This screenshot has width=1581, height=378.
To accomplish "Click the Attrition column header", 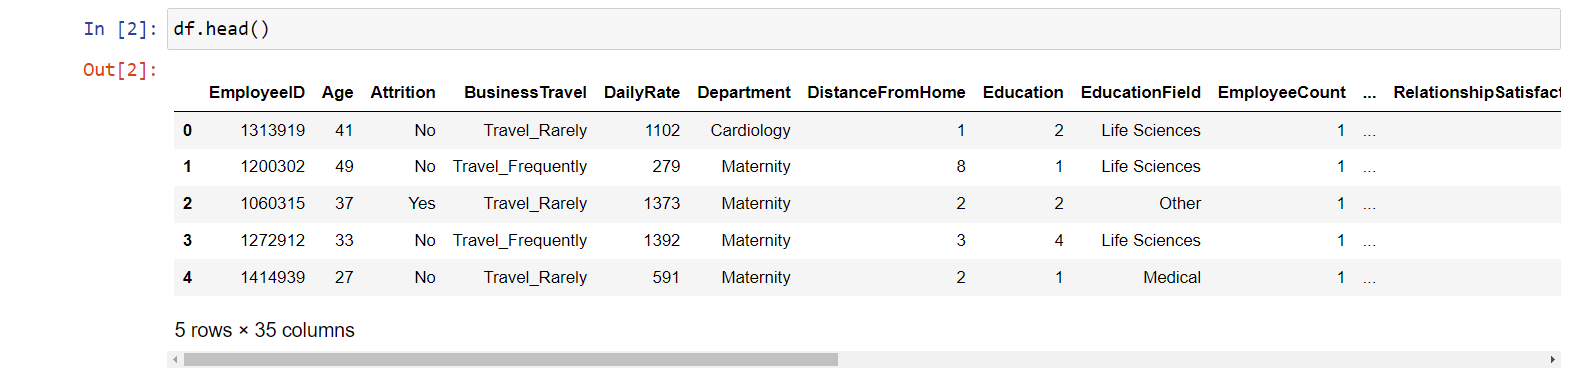I will point(403,92).
